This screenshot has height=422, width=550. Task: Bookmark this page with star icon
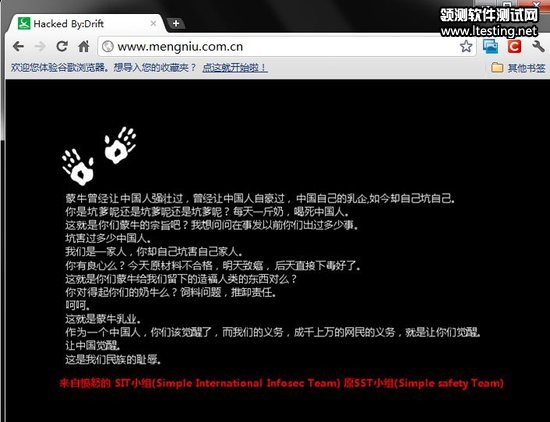pyautogui.click(x=466, y=46)
